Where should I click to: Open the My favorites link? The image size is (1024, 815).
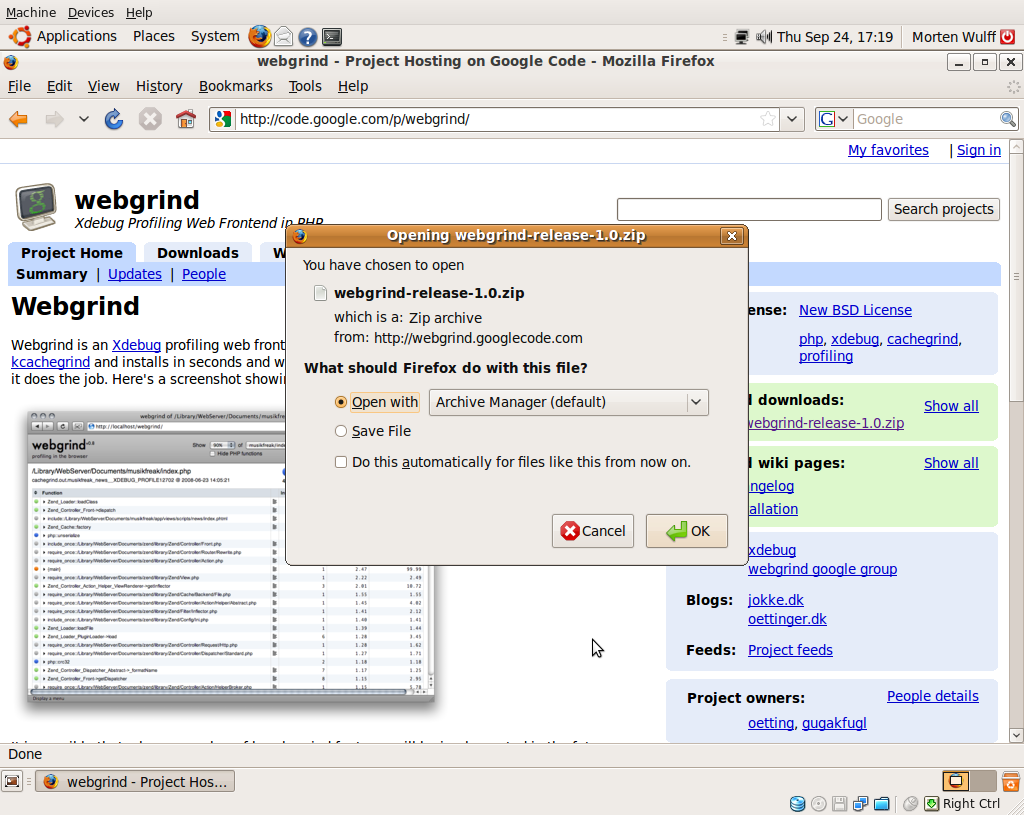coord(888,150)
